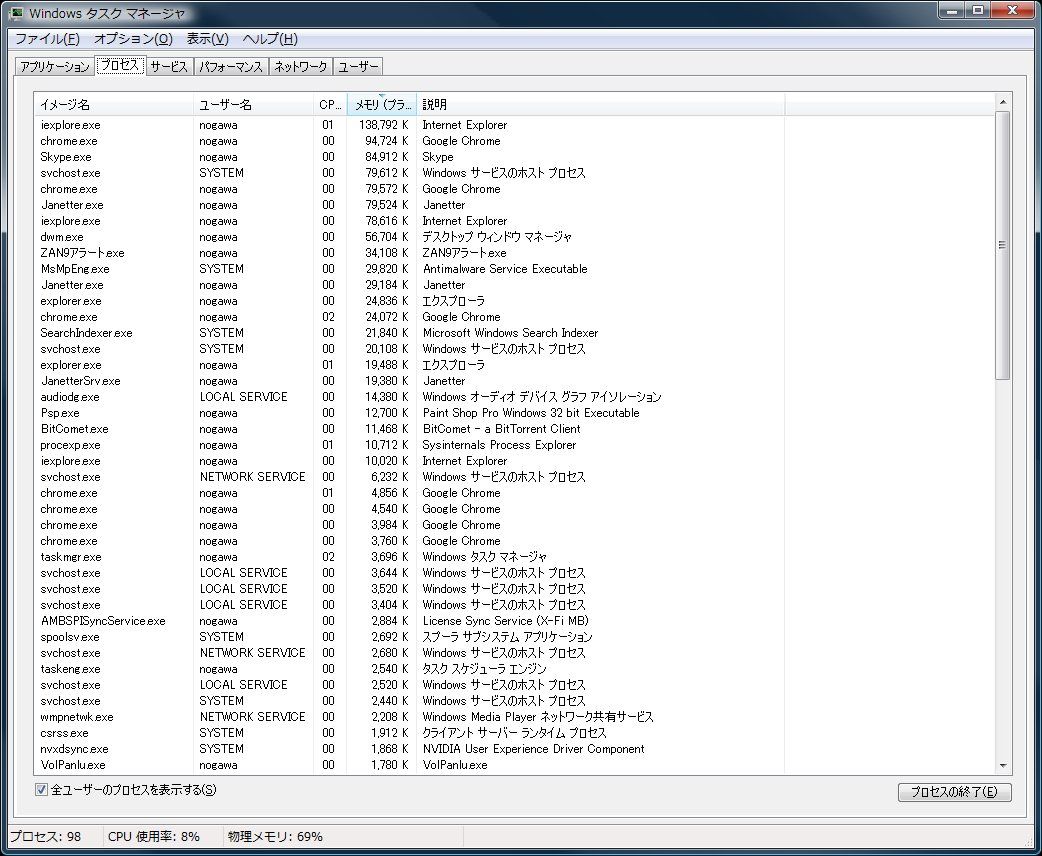Viewport: 1042px width, 856px height.
Task: Switch to the サービス tab
Action: tap(169, 66)
